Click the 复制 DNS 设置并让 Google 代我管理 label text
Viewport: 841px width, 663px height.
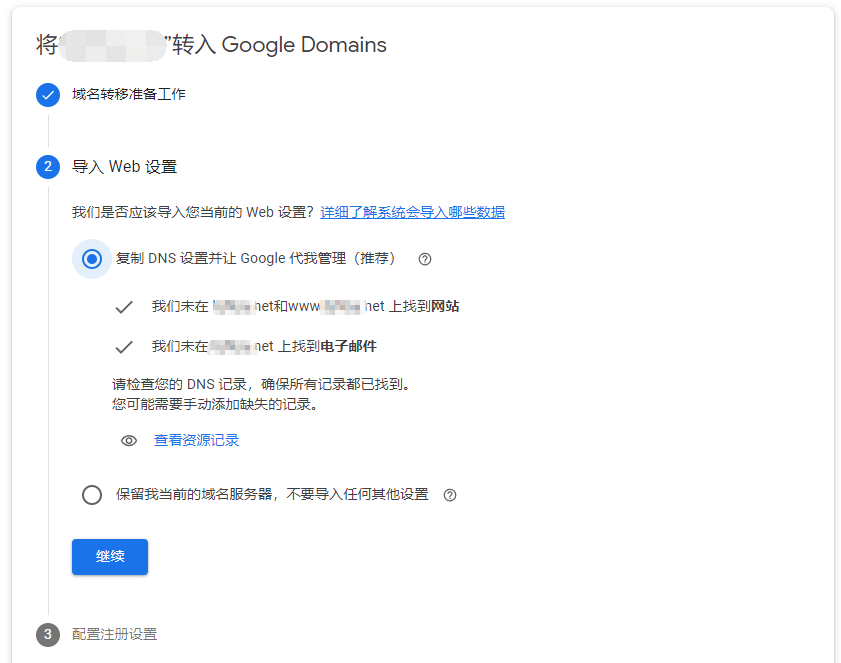[x=256, y=259]
